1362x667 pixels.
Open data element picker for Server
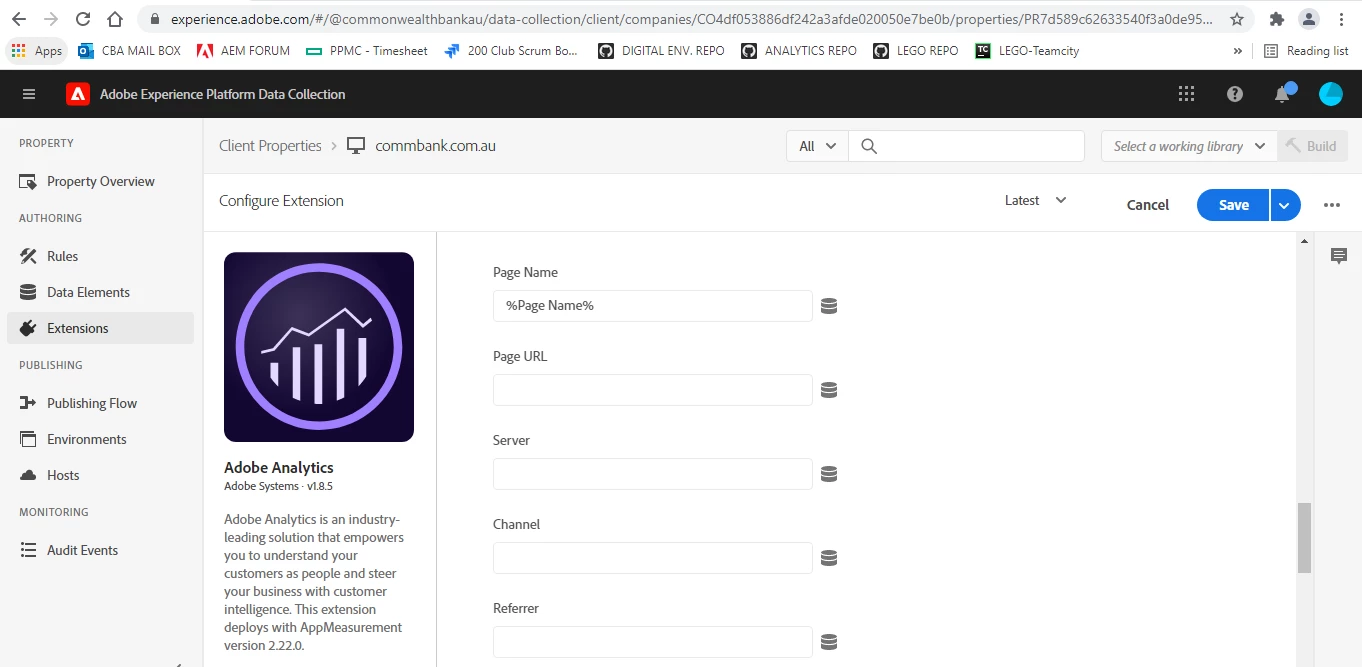click(829, 474)
